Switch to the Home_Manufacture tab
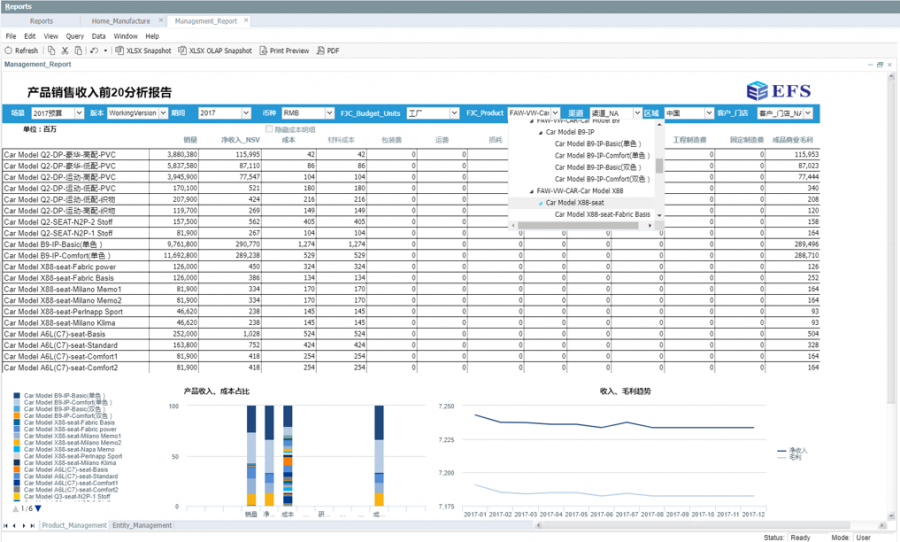 pyautogui.click(x=121, y=21)
